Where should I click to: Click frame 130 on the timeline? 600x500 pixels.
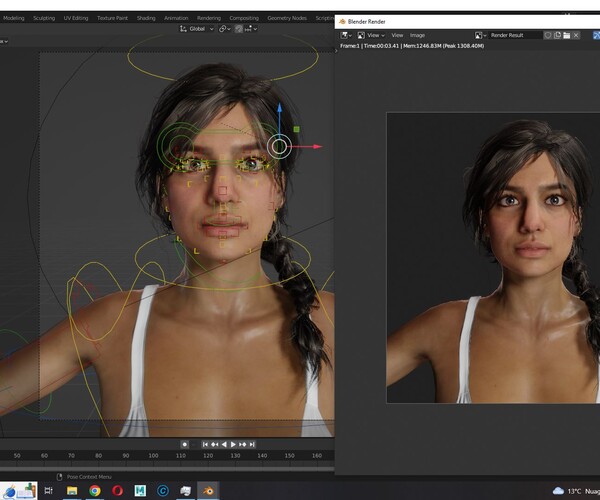[x=235, y=456]
